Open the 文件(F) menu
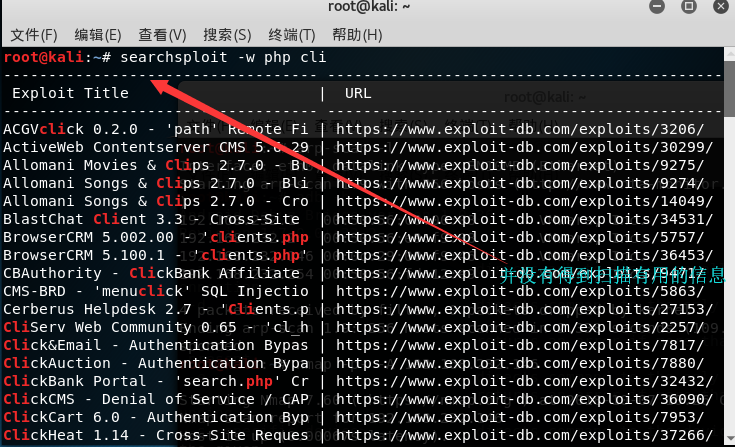Viewport: 735px width, 447px height. (34, 35)
